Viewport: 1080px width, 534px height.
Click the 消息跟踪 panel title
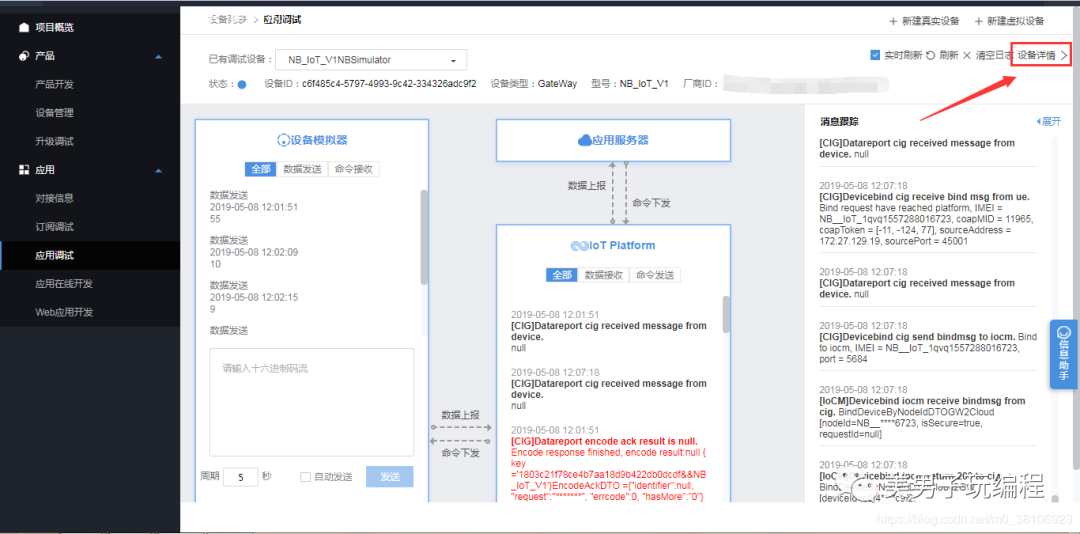tap(839, 121)
